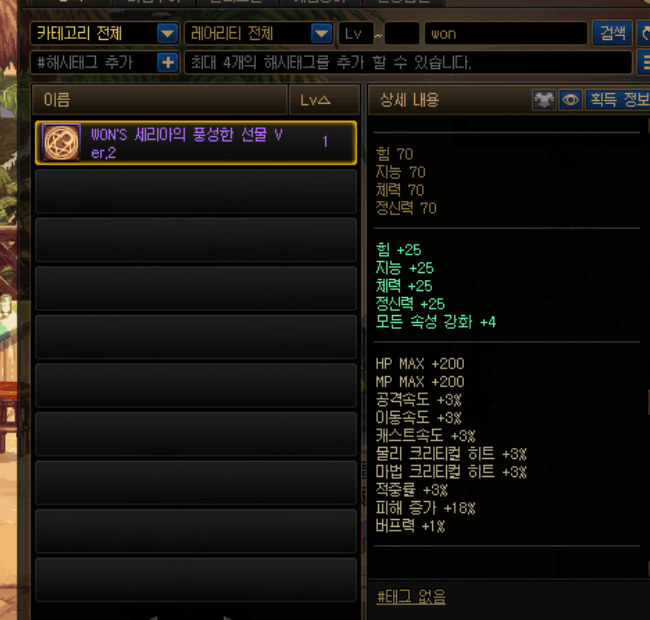This screenshot has height=620, width=650.
Task: Click the #해시태그 추가 input box
Action: pos(95,63)
